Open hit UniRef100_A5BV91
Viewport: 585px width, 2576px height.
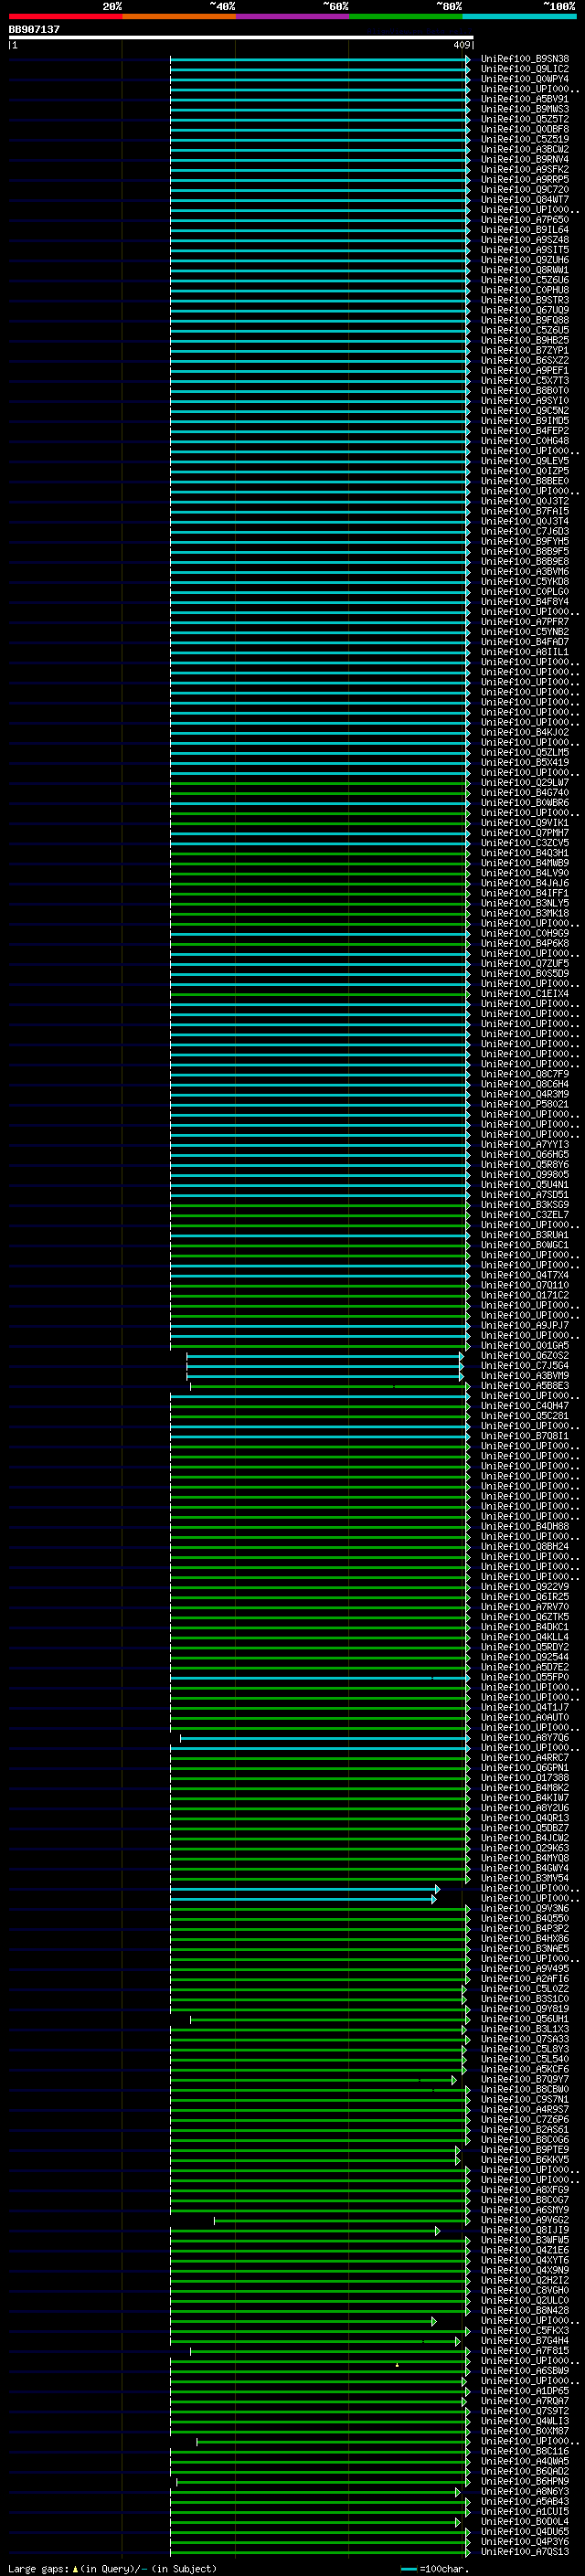[x=525, y=99]
